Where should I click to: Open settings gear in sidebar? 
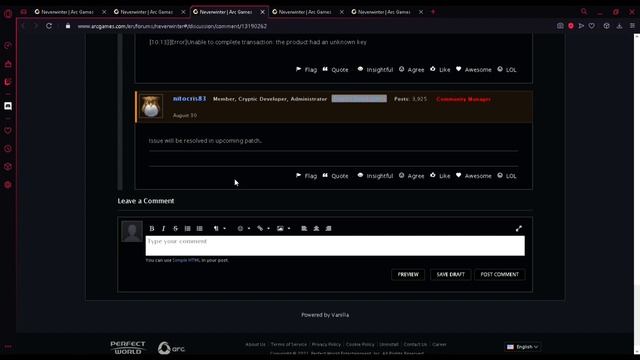click(x=8, y=185)
